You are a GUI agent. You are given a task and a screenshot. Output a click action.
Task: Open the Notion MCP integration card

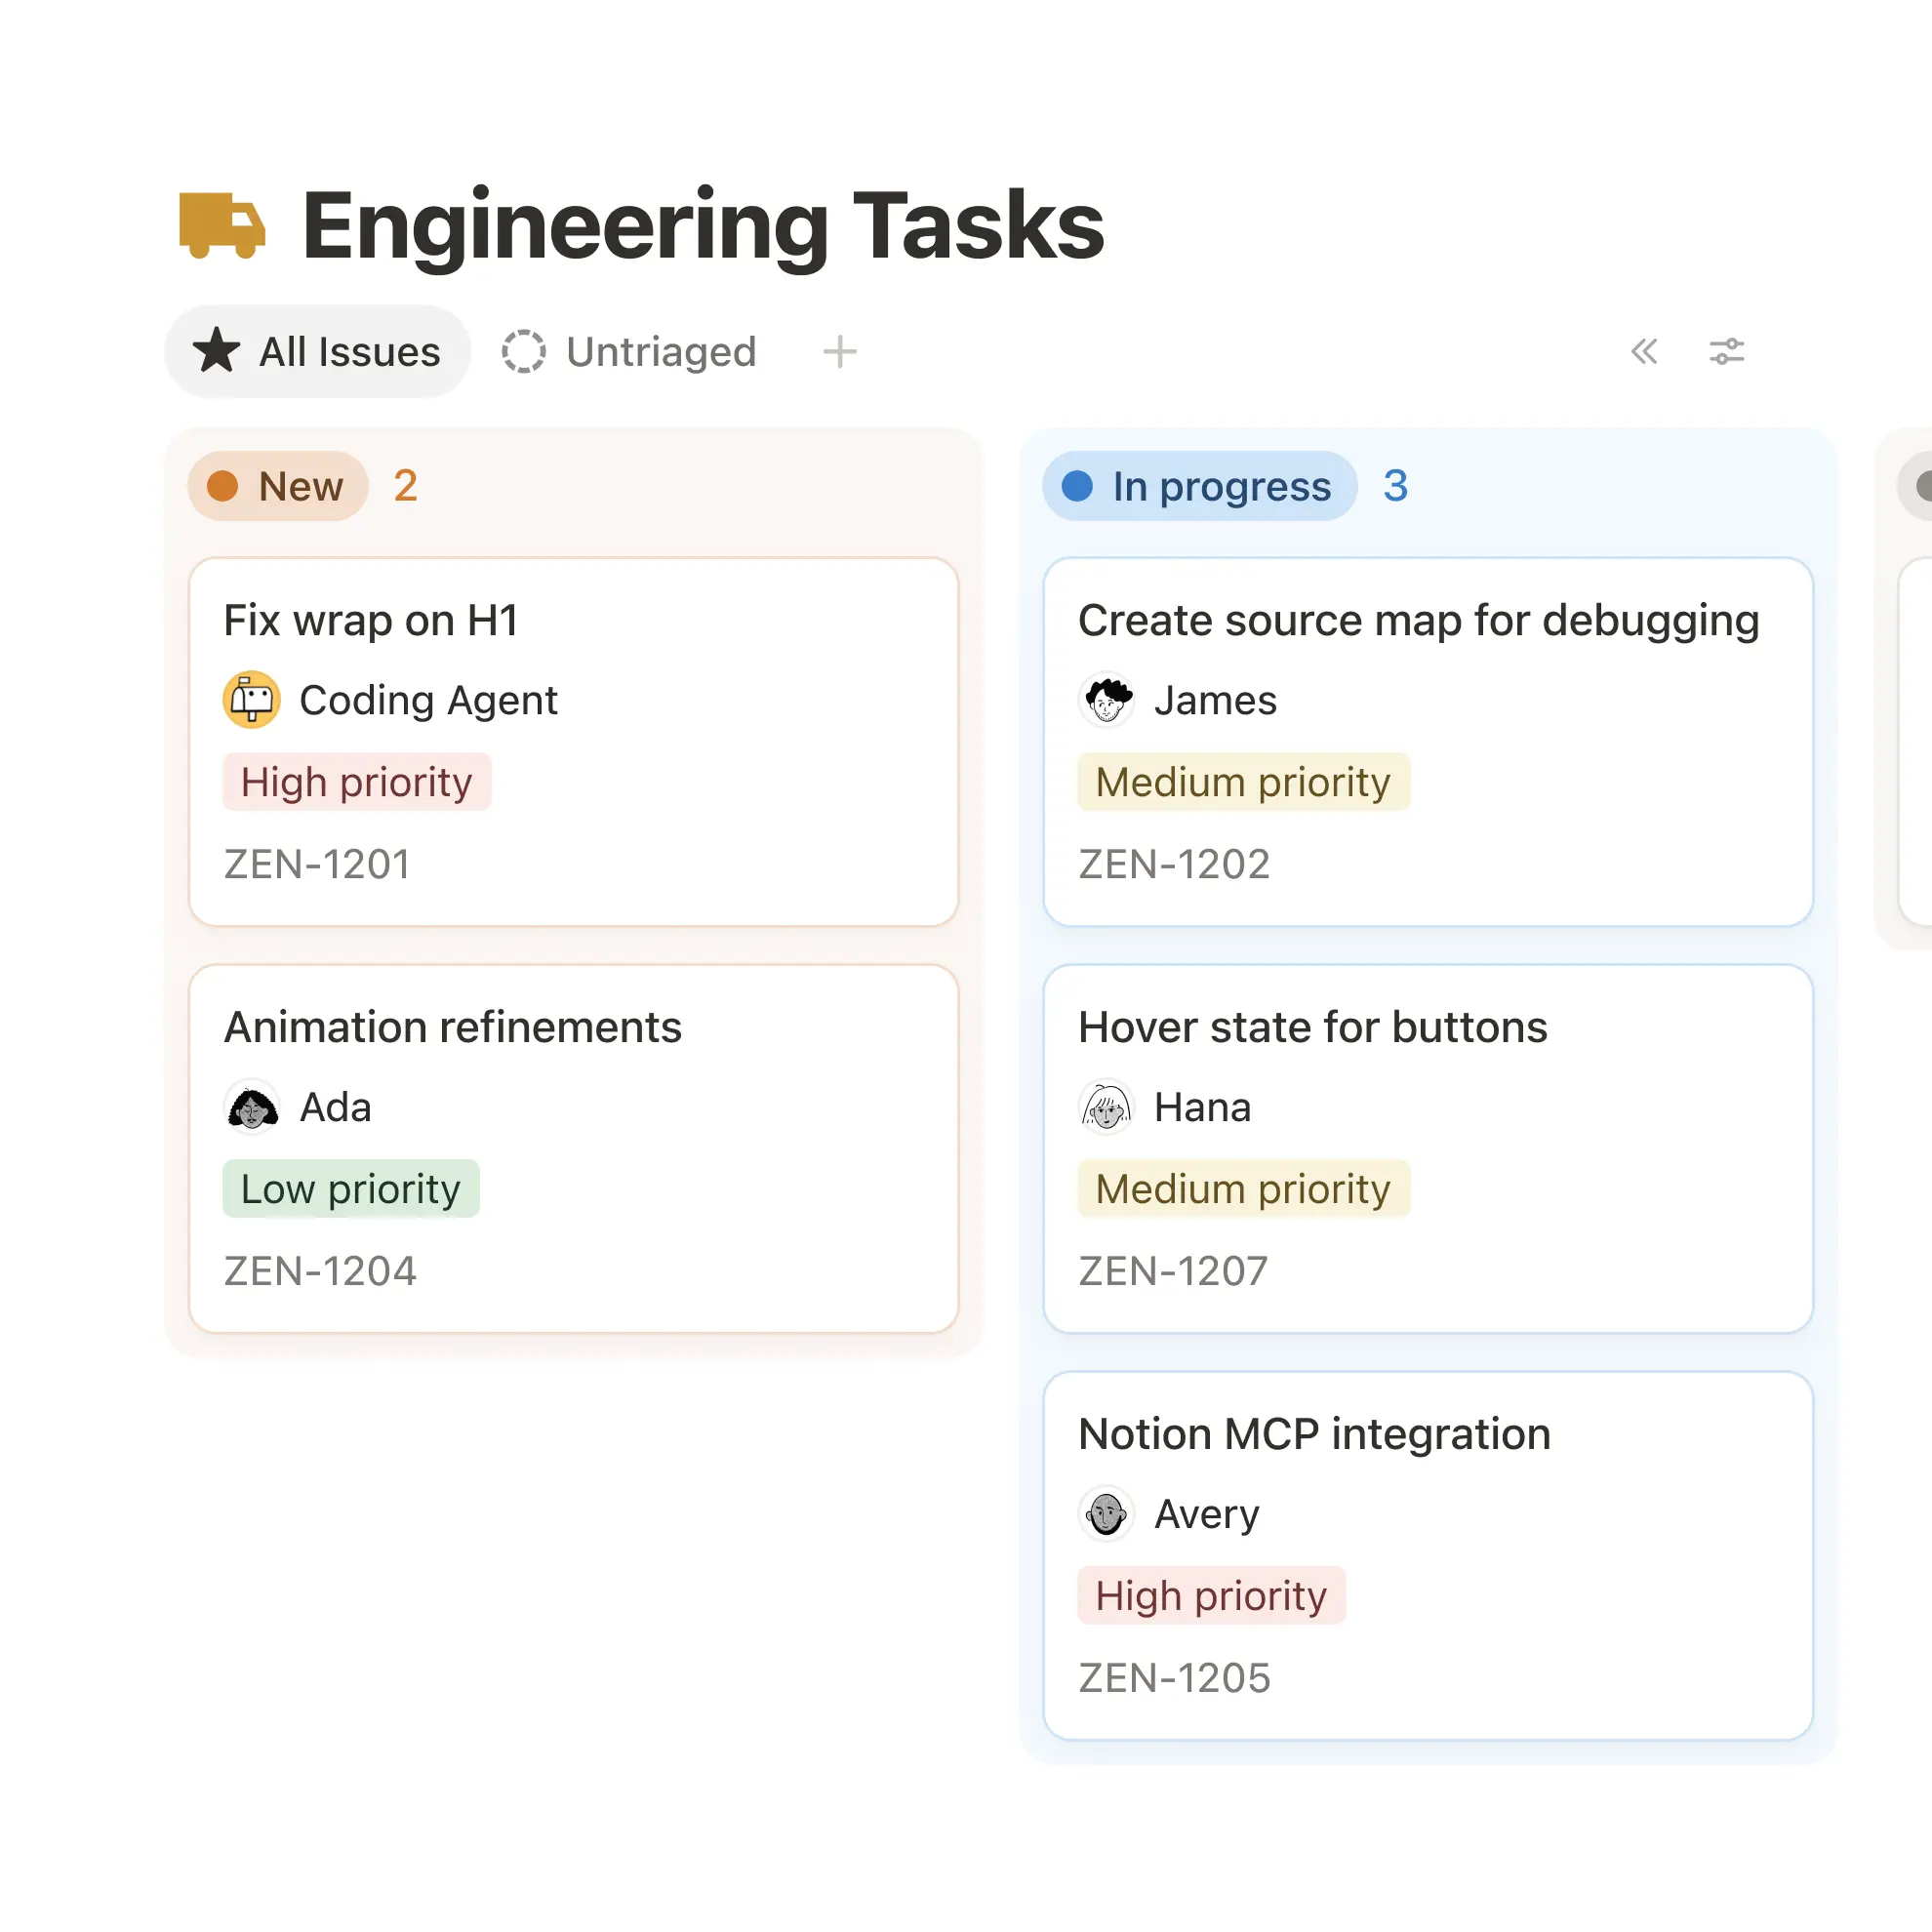click(1428, 1556)
